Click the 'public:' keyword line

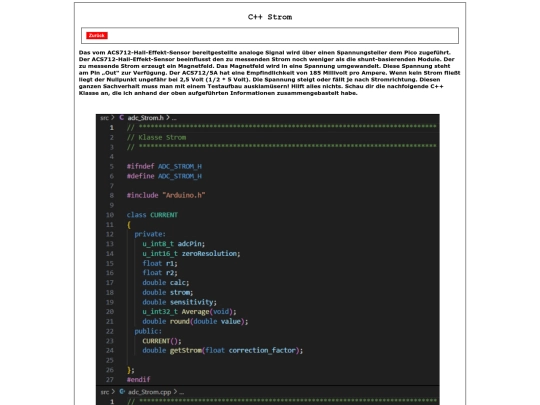pyautogui.click(x=148, y=331)
